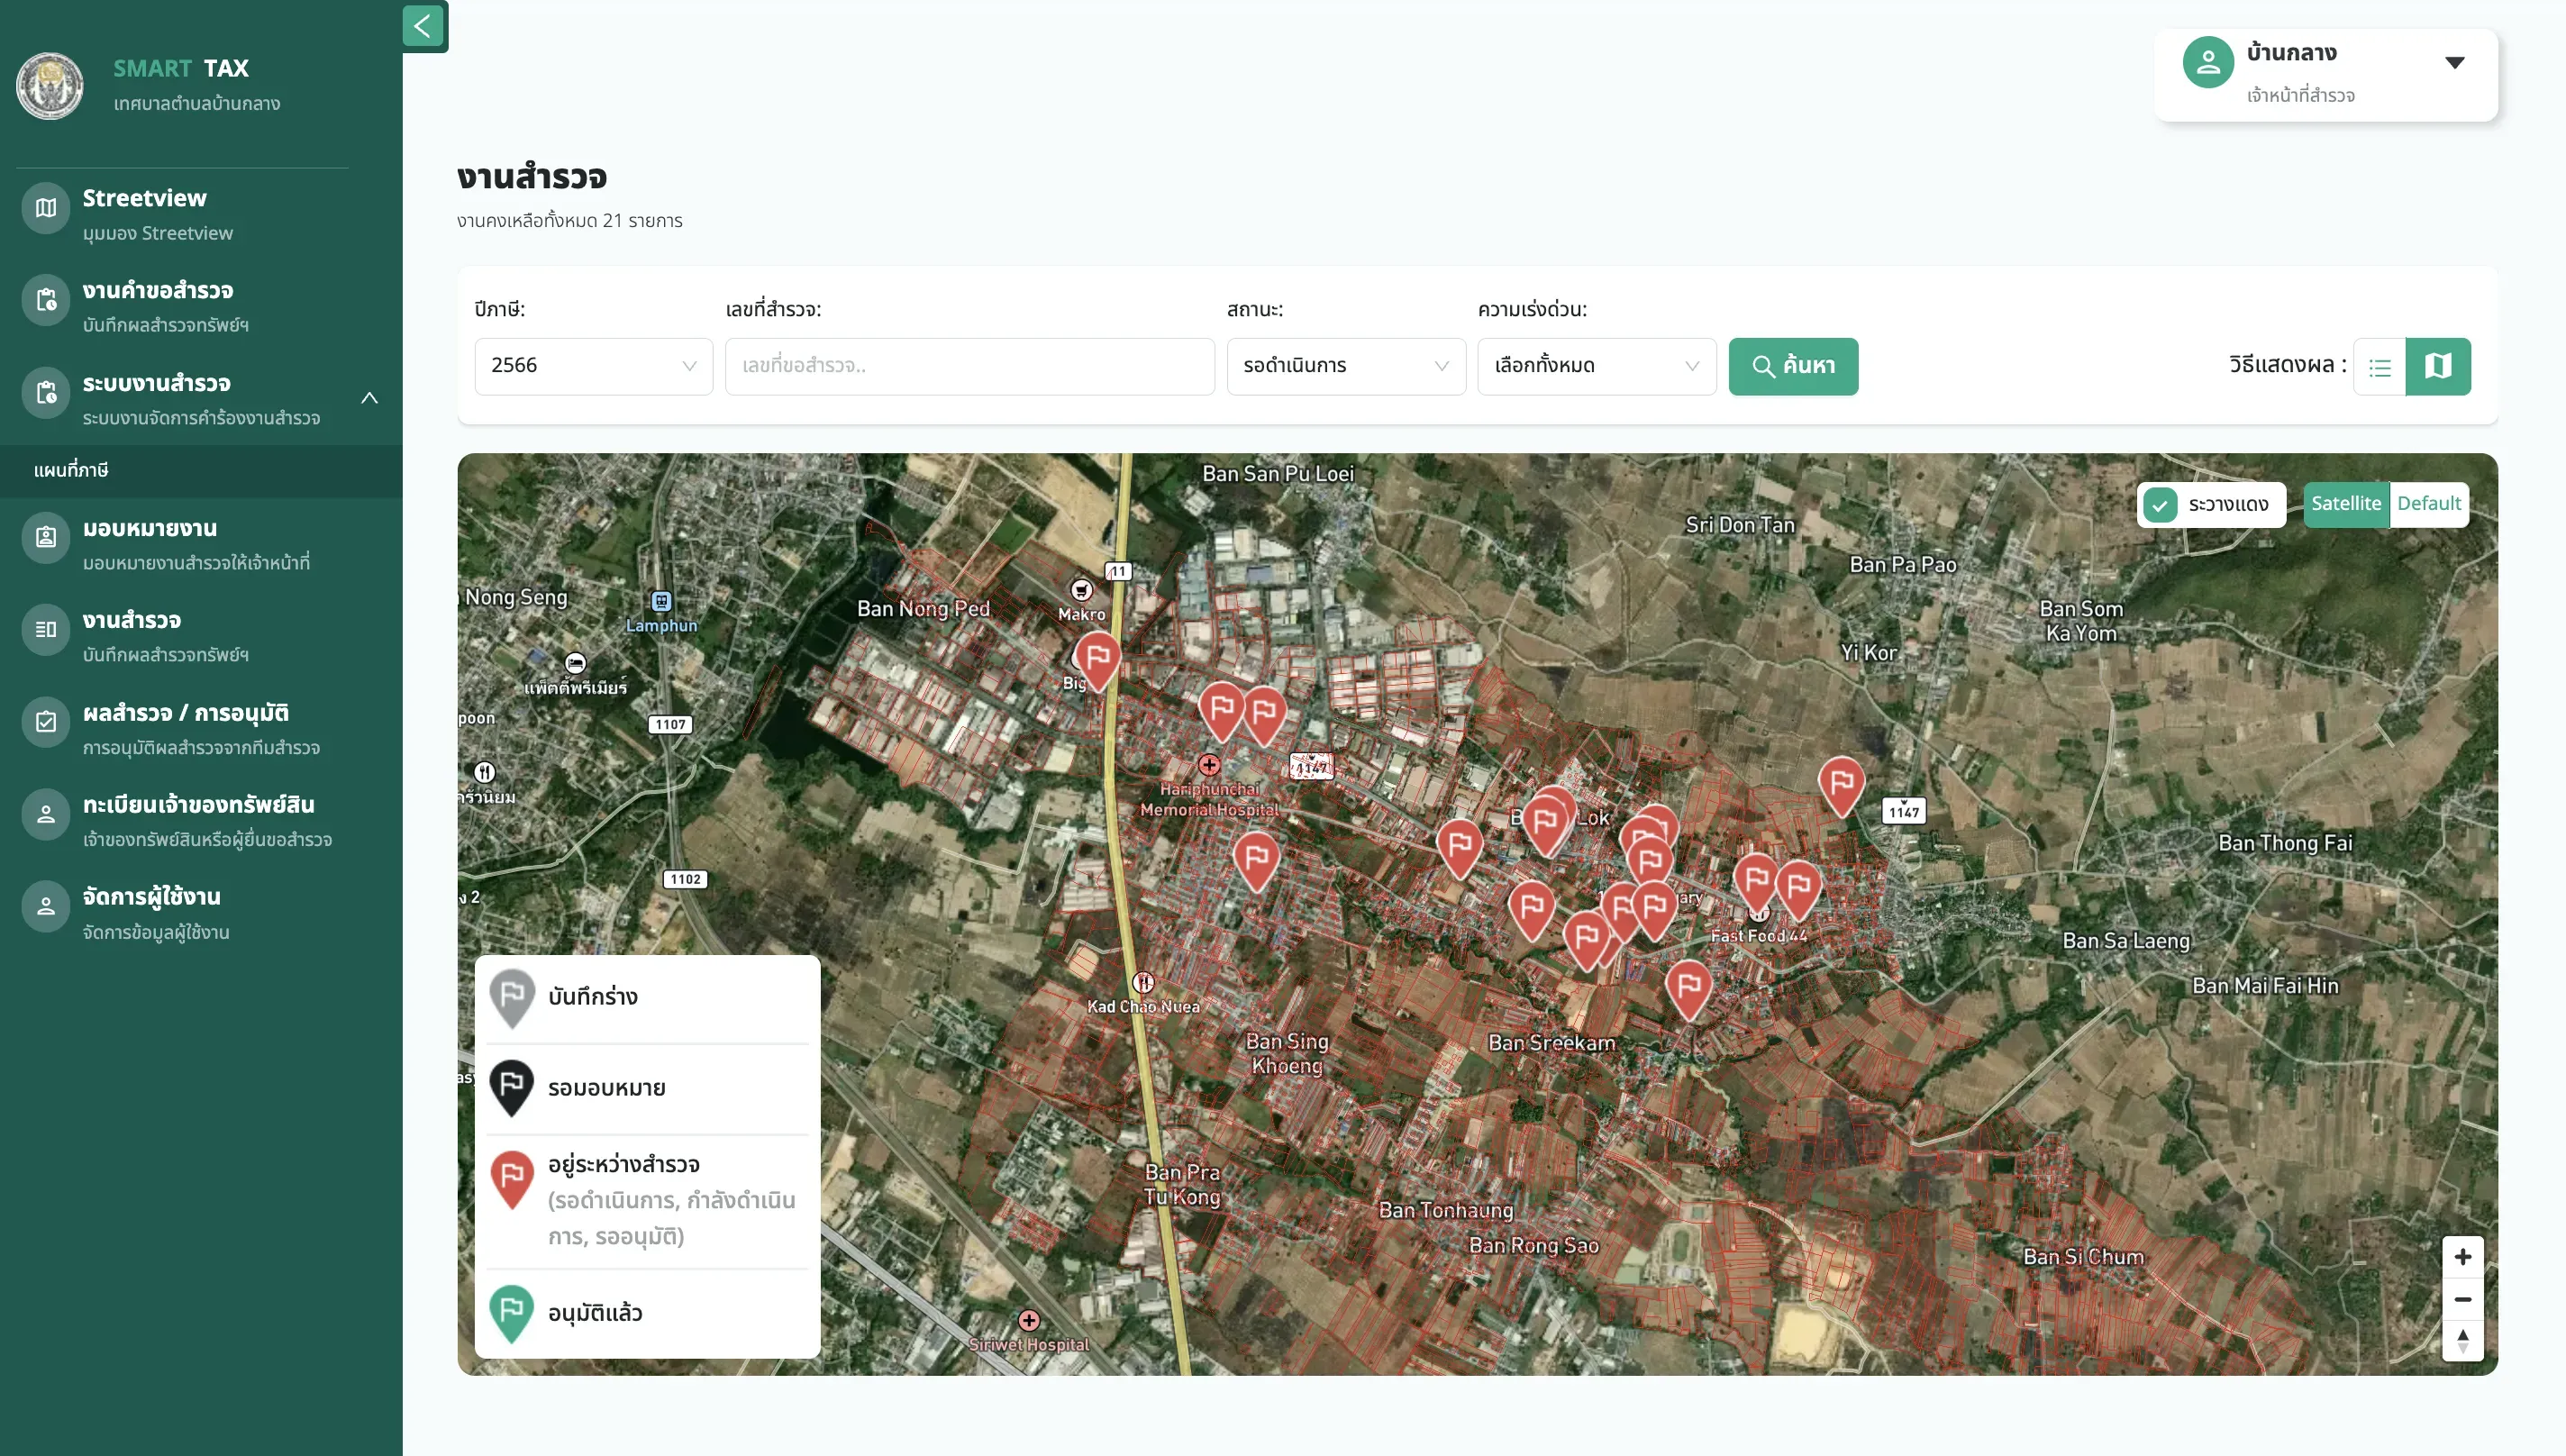This screenshot has width=2566, height=1456.
Task: Zoom in on the map
Action: click(x=2463, y=1257)
